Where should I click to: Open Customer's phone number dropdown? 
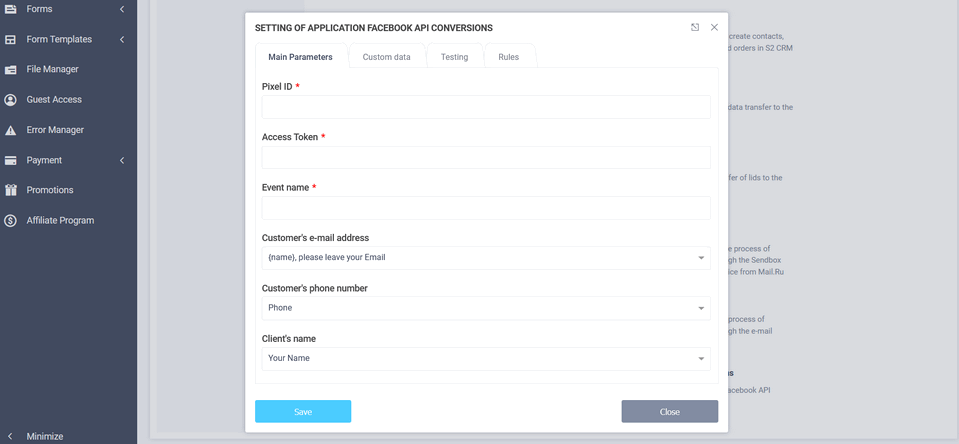point(486,308)
